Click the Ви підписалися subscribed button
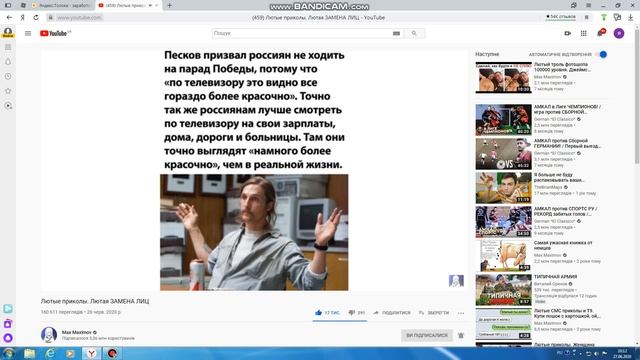 click(427, 335)
